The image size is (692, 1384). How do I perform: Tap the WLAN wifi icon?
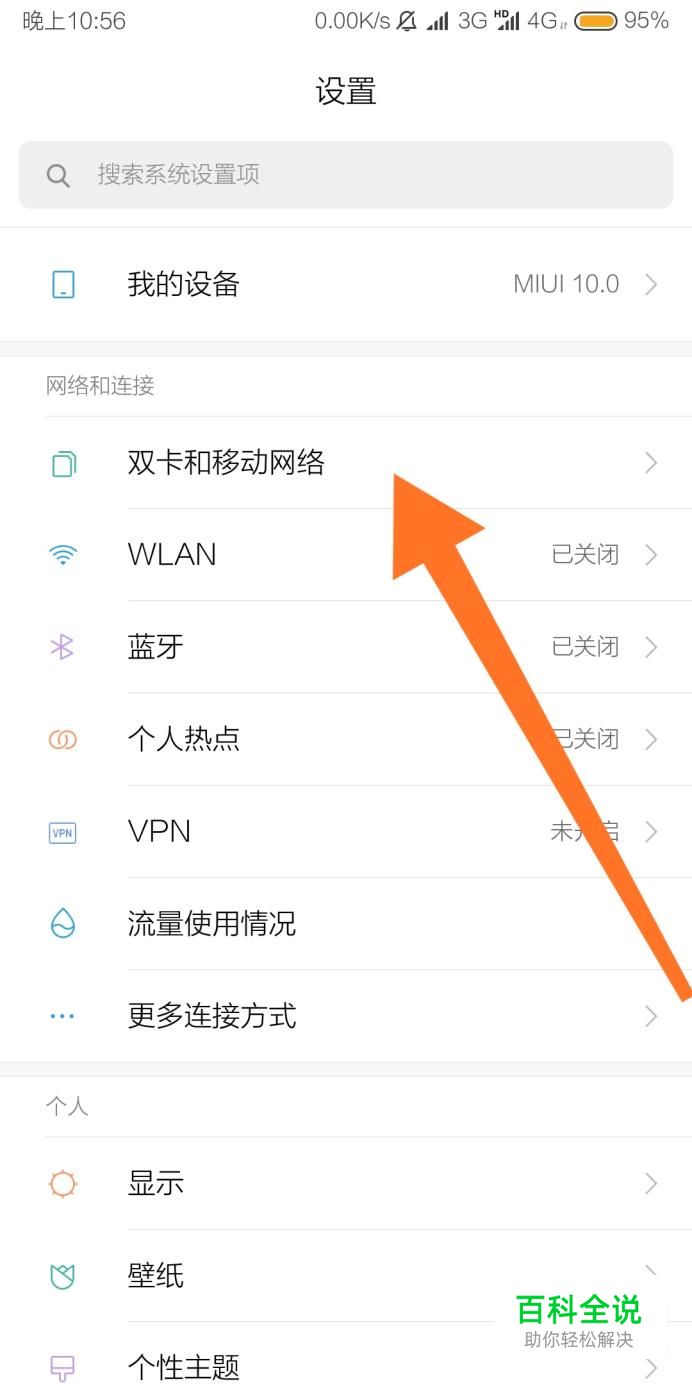click(63, 555)
